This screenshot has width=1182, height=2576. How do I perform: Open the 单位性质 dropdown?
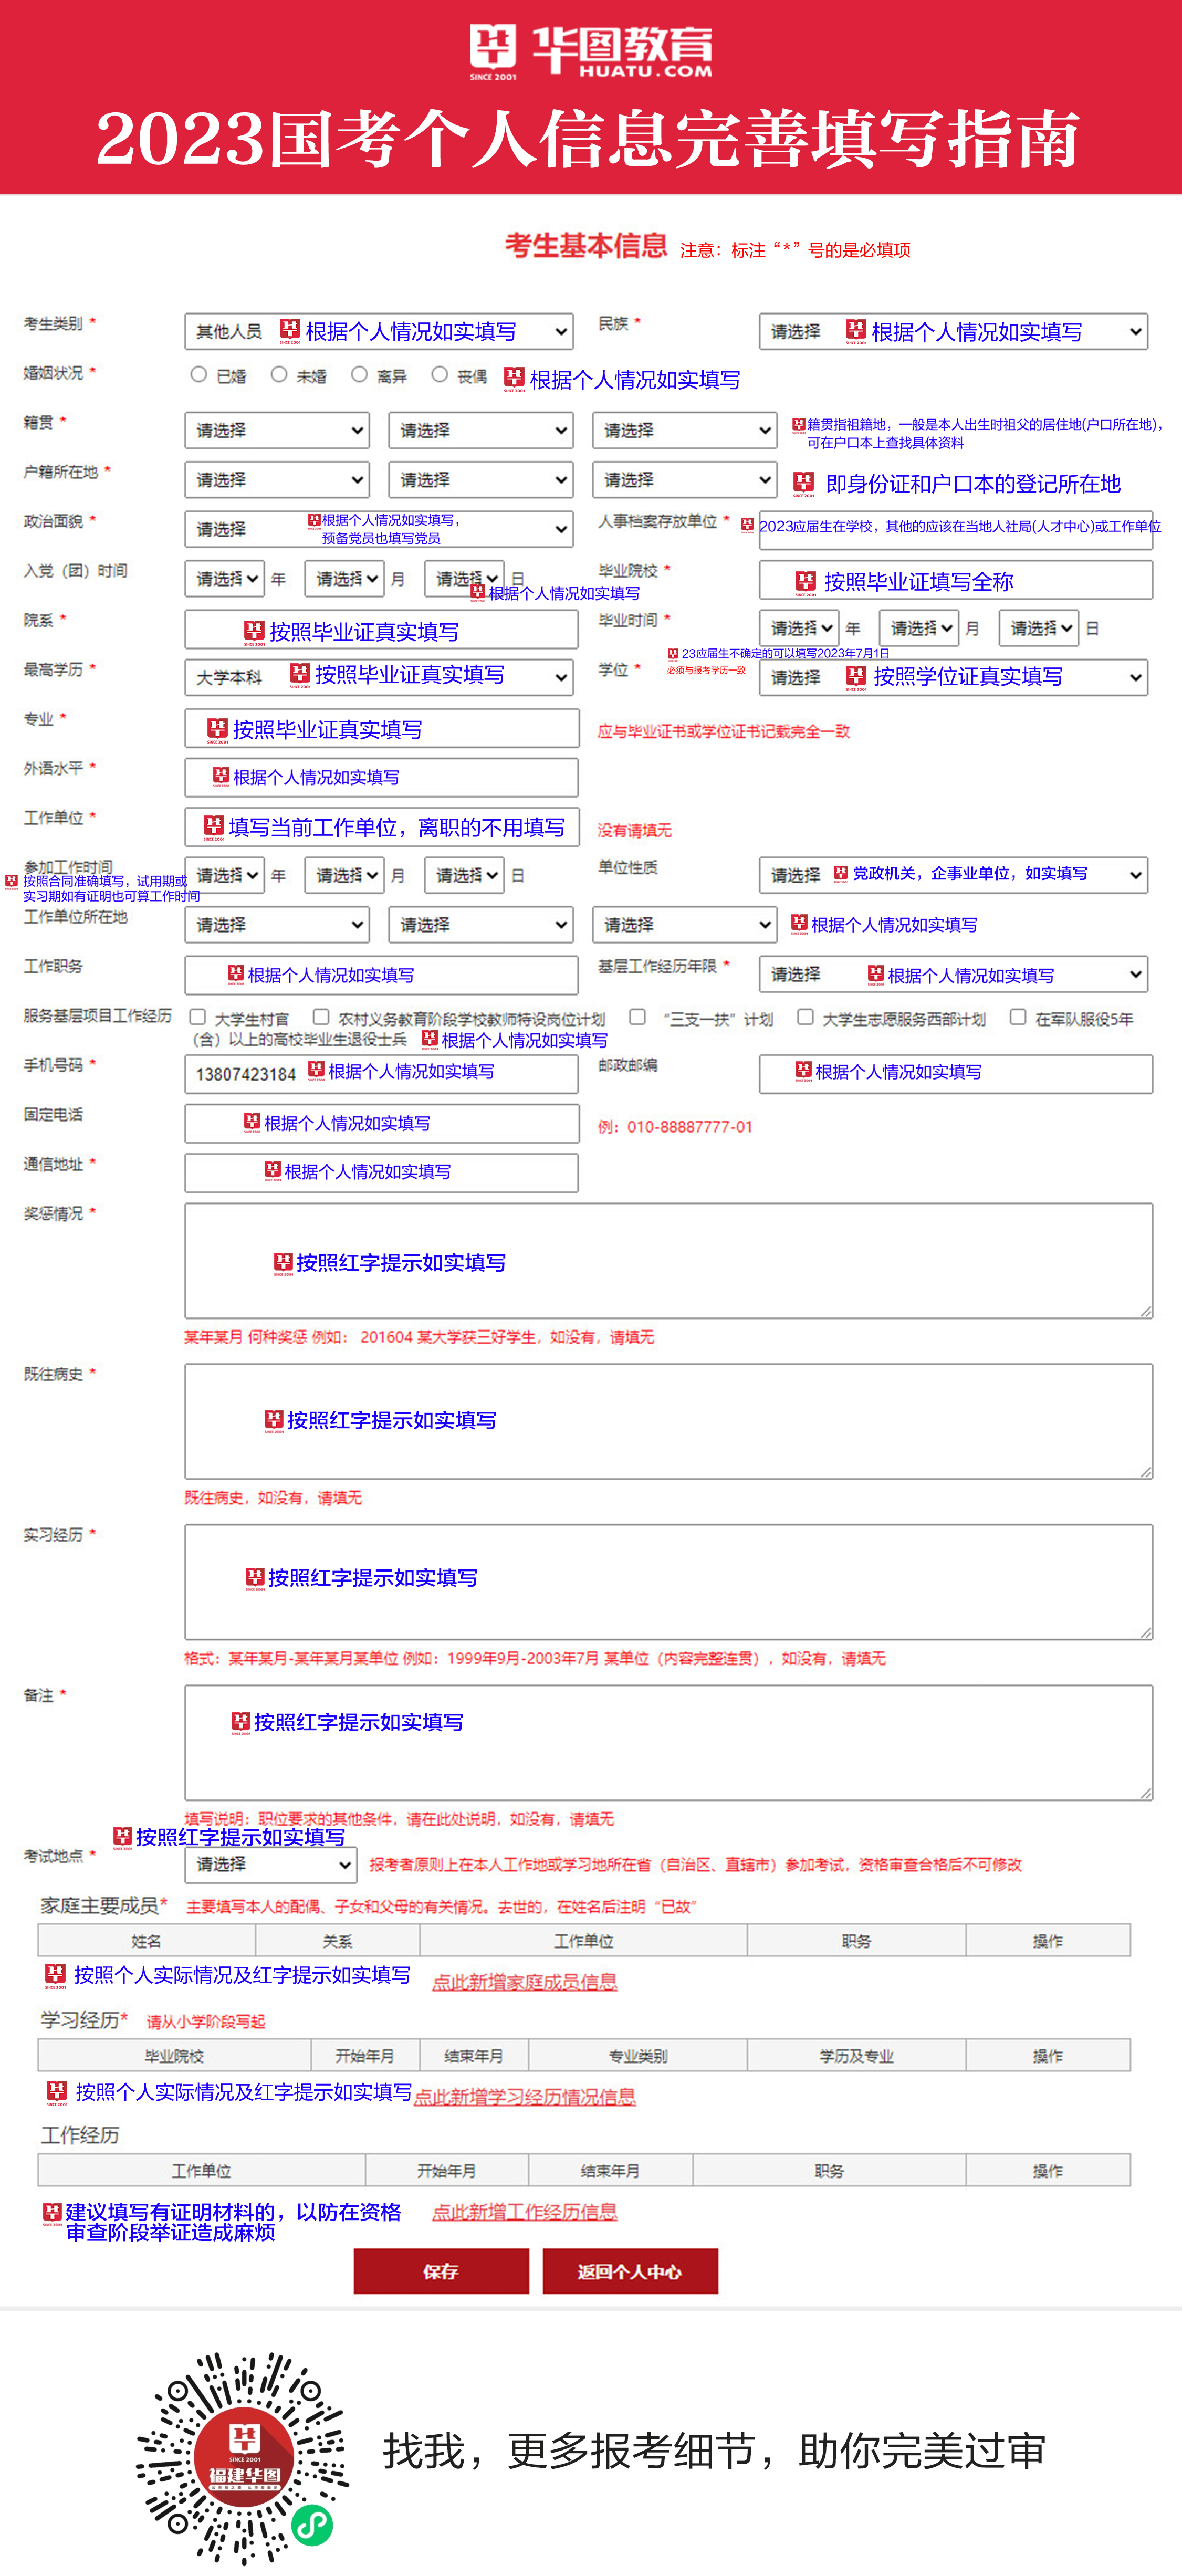coord(953,875)
